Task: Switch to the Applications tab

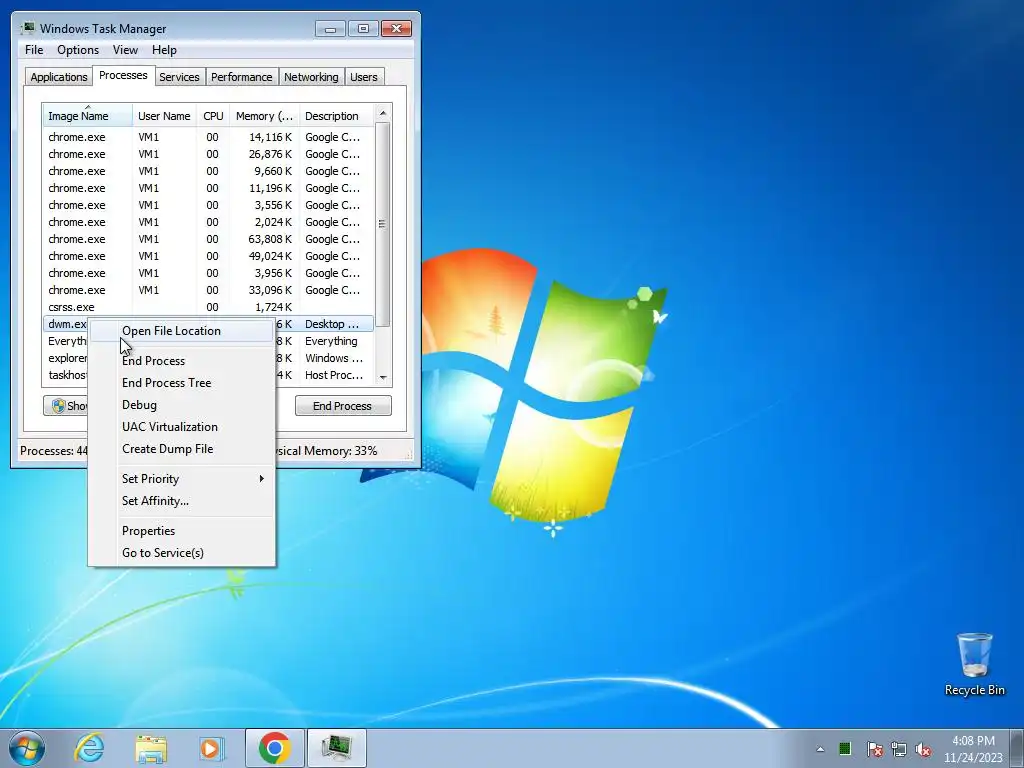Action: tap(59, 77)
